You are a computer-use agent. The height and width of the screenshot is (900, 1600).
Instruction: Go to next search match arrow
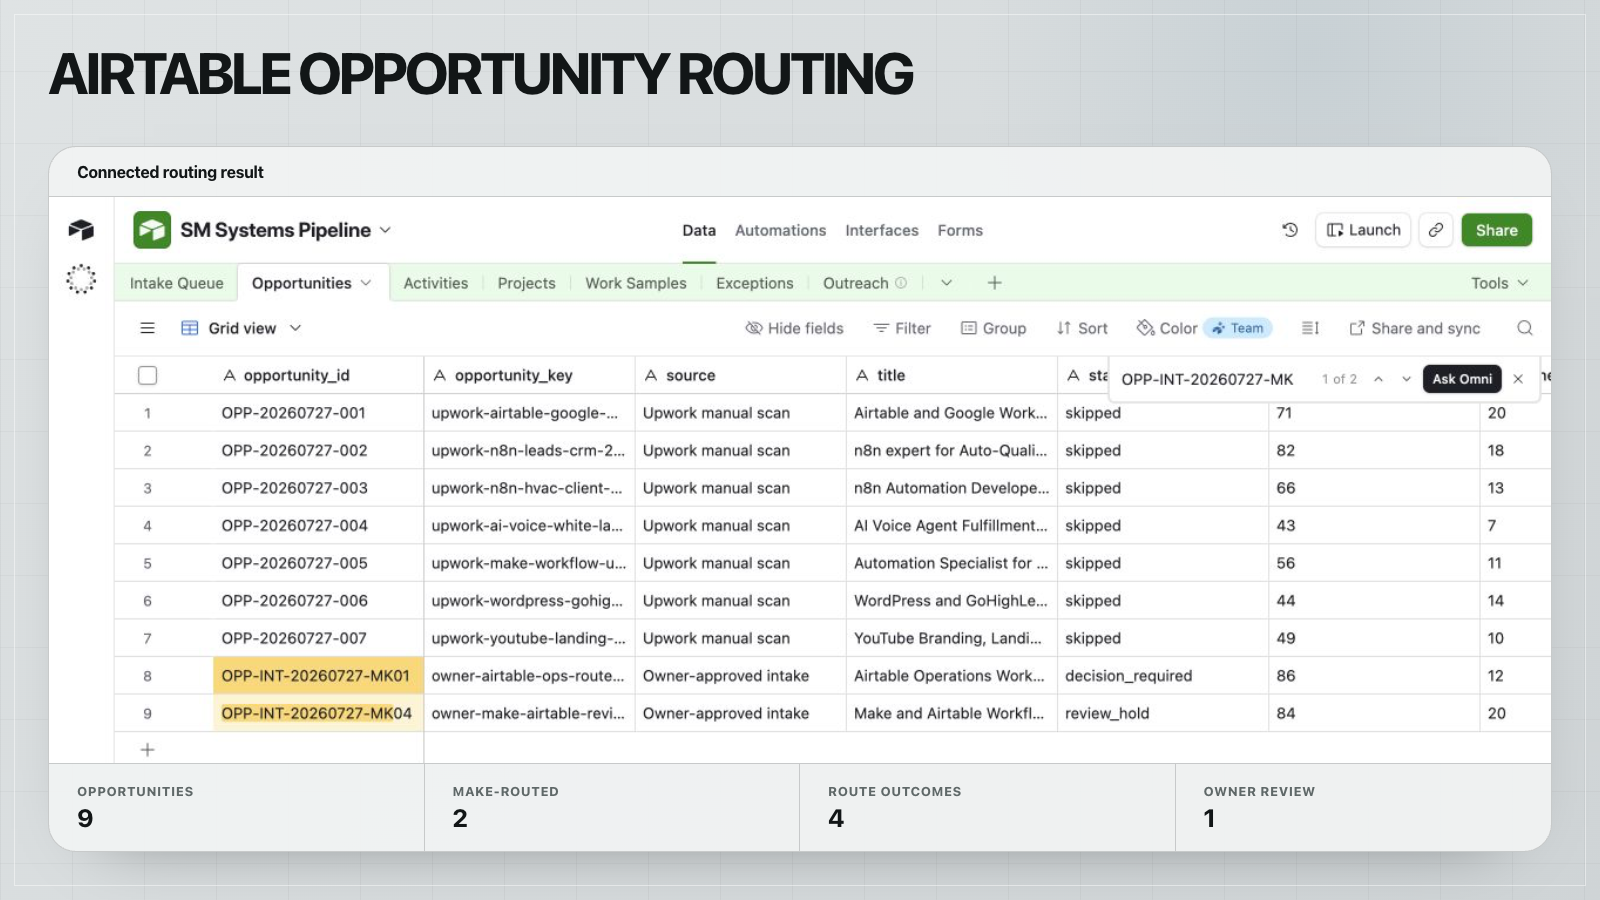(x=1406, y=379)
